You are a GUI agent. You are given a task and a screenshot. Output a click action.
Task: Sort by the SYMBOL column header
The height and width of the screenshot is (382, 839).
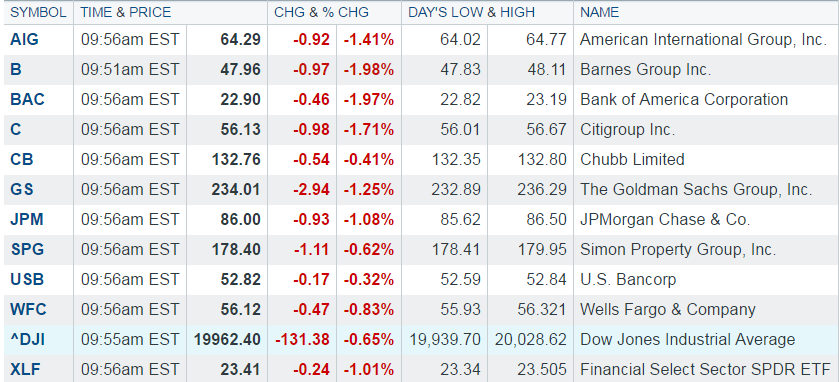coord(38,12)
